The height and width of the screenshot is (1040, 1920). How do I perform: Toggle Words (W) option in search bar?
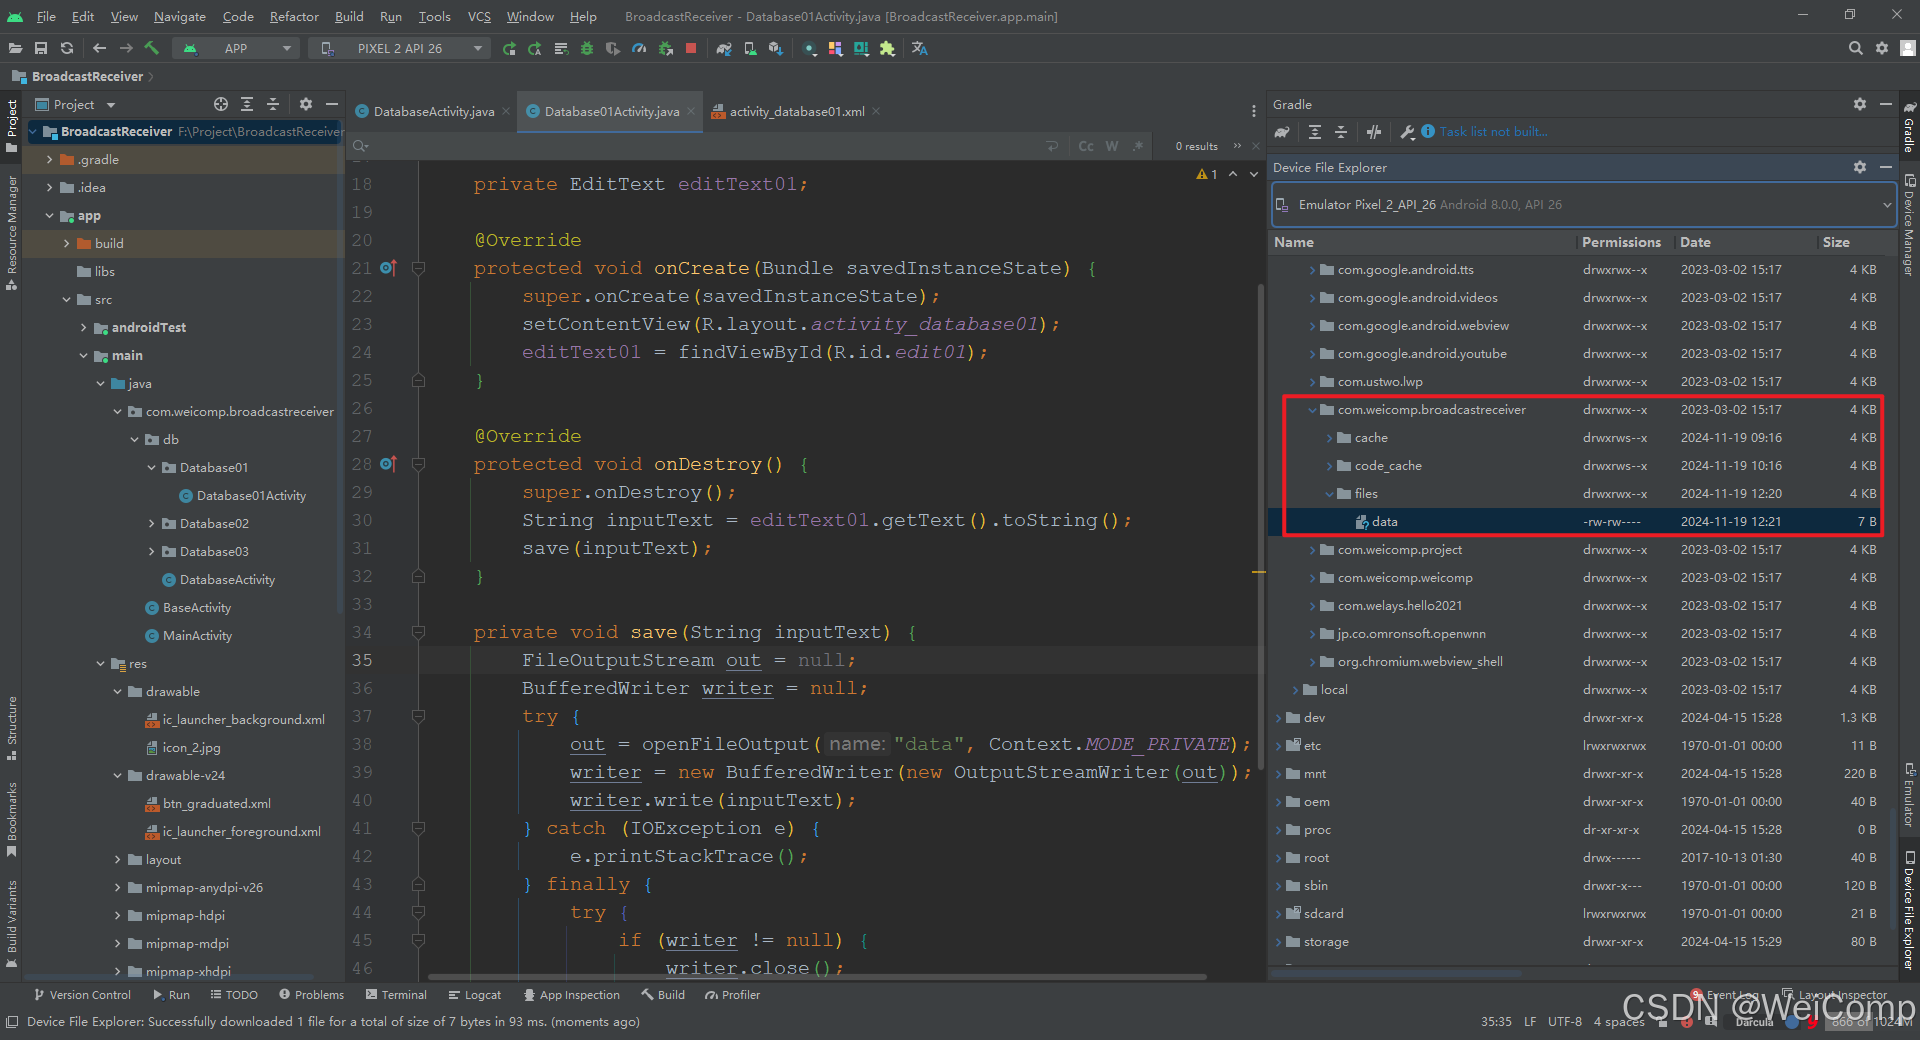pos(1112,146)
